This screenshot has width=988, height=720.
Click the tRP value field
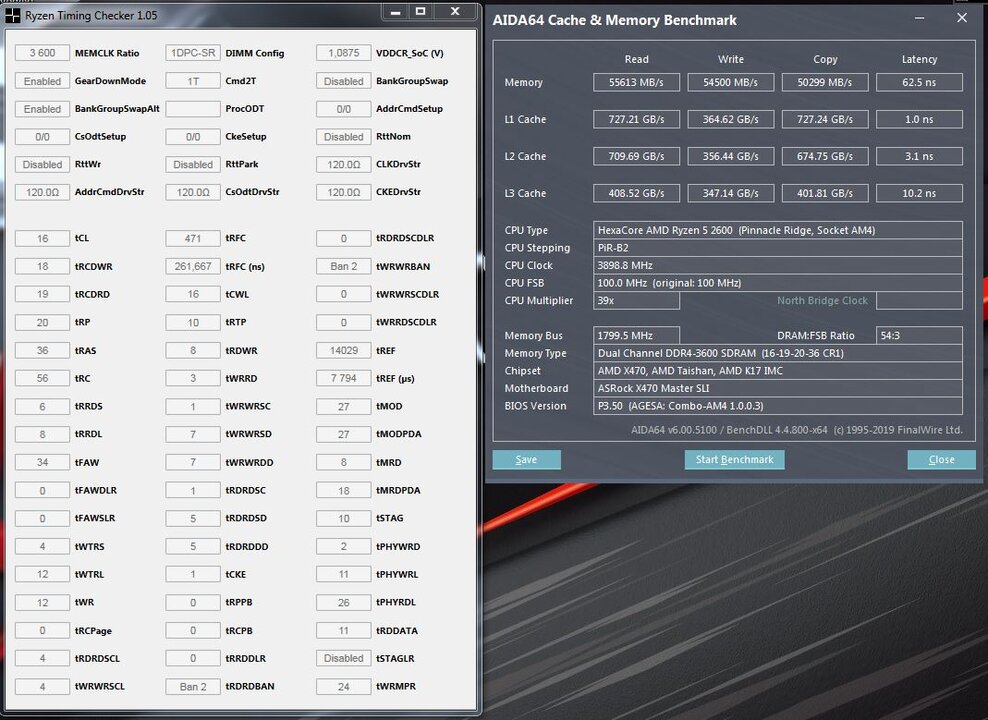[42, 323]
